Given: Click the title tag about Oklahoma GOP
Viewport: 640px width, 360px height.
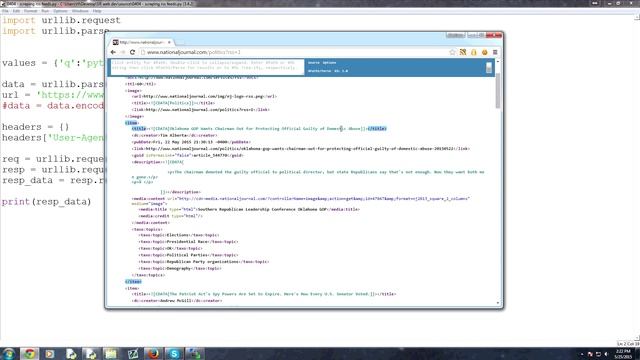Looking at the screenshot, I should [259, 129].
